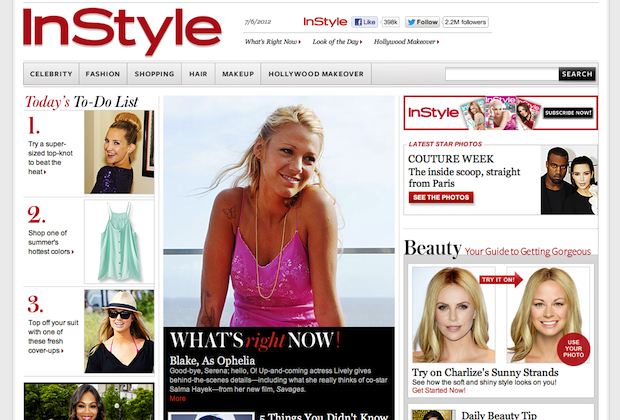
Task: Click the Get Started Now link
Action: [439, 390]
